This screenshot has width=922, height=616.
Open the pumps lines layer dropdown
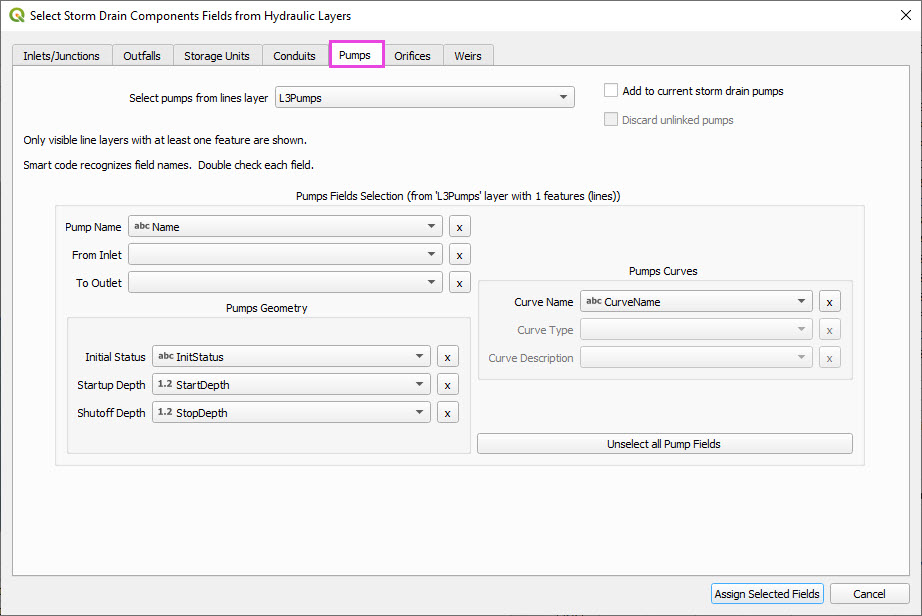click(x=423, y=98)
